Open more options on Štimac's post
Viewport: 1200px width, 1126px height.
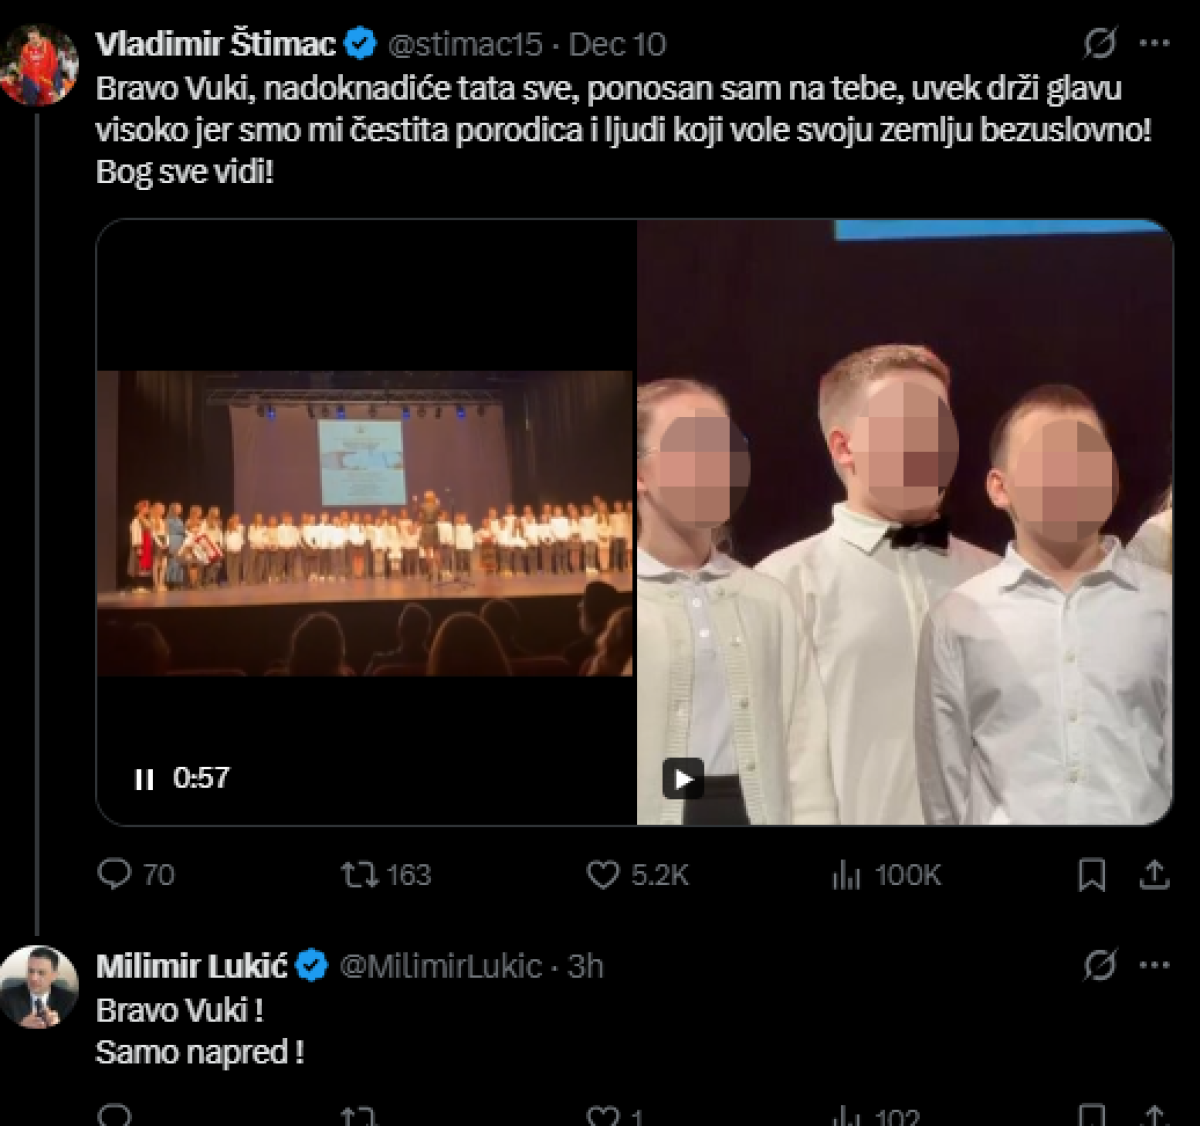pos(1155,44)
